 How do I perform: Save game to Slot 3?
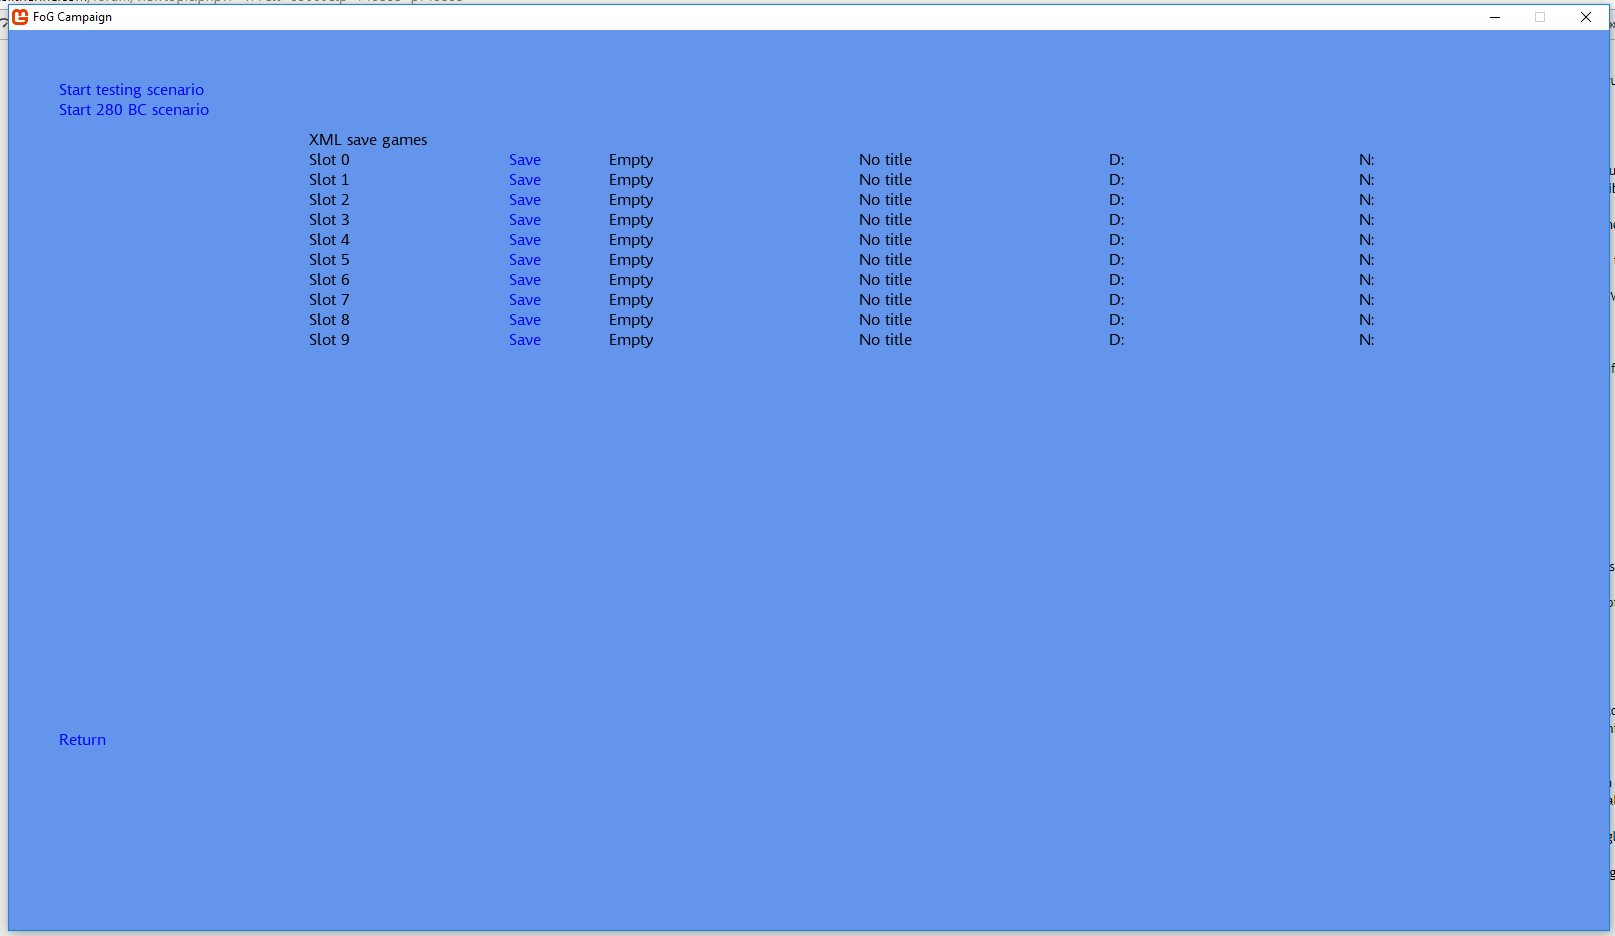tap(524, 220)
